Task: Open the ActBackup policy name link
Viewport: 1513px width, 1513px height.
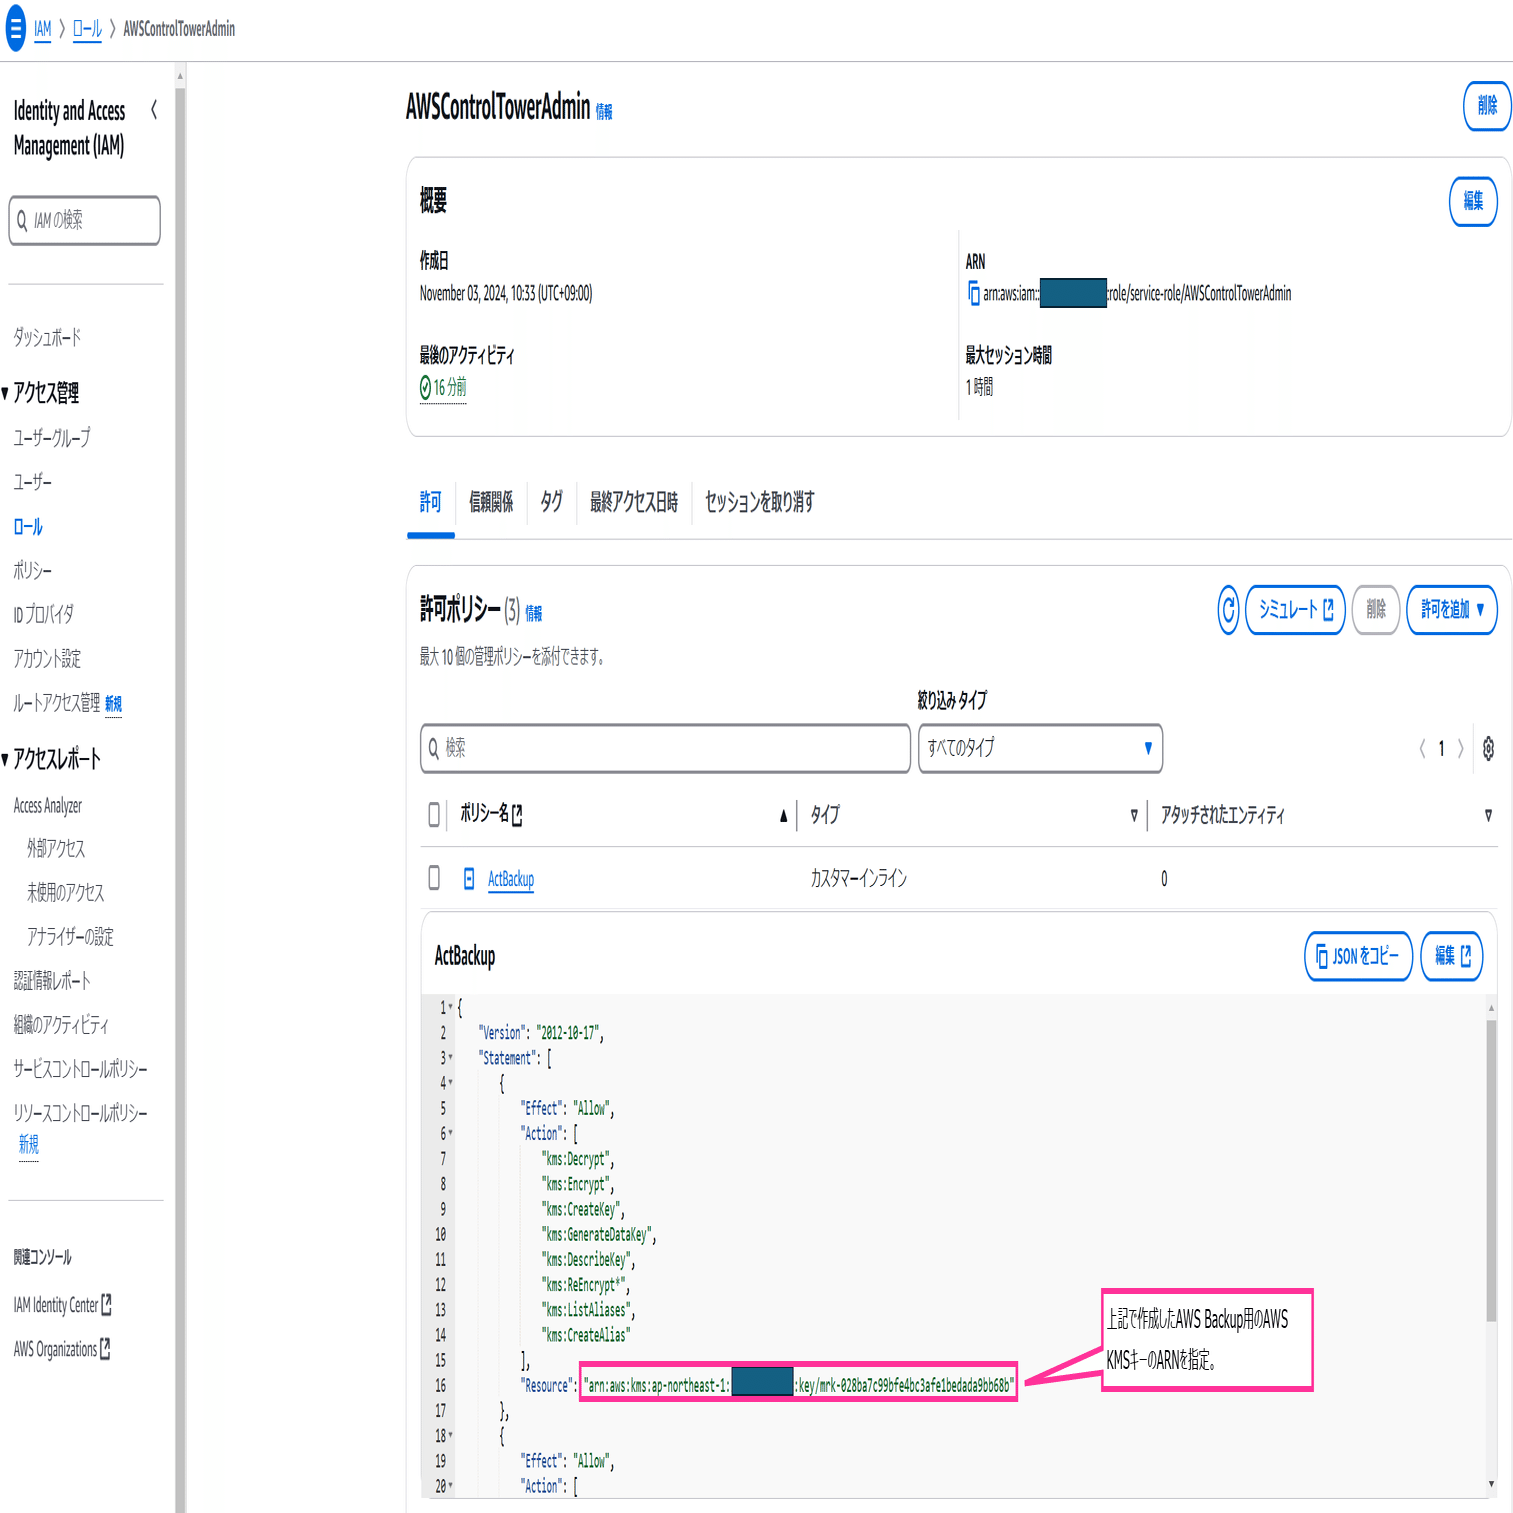Action: pos(511,879)
